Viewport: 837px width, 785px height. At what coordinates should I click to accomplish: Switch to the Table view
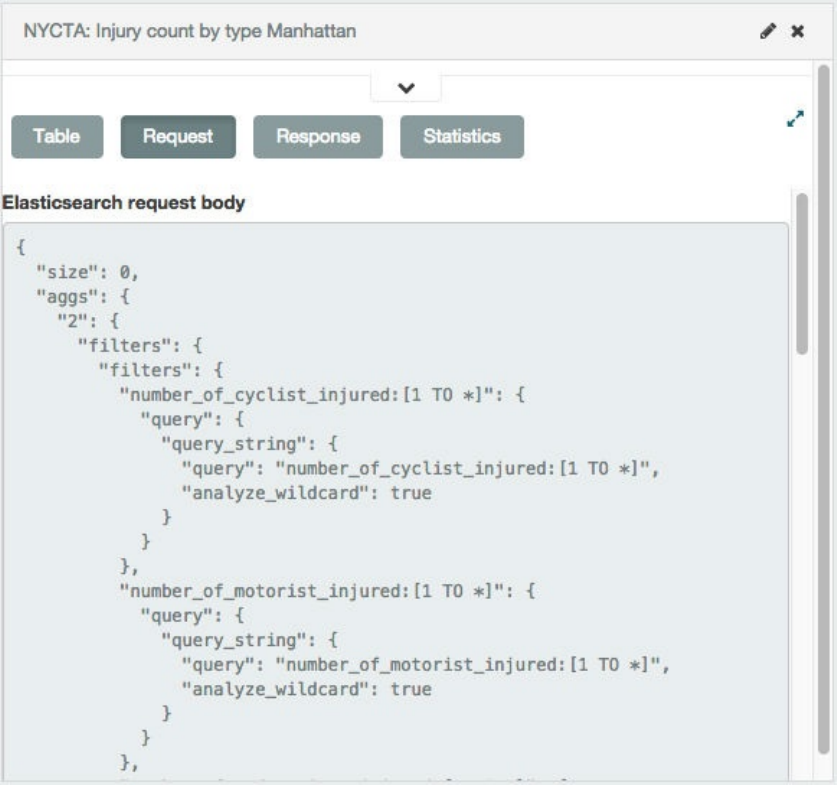[56, 137]
